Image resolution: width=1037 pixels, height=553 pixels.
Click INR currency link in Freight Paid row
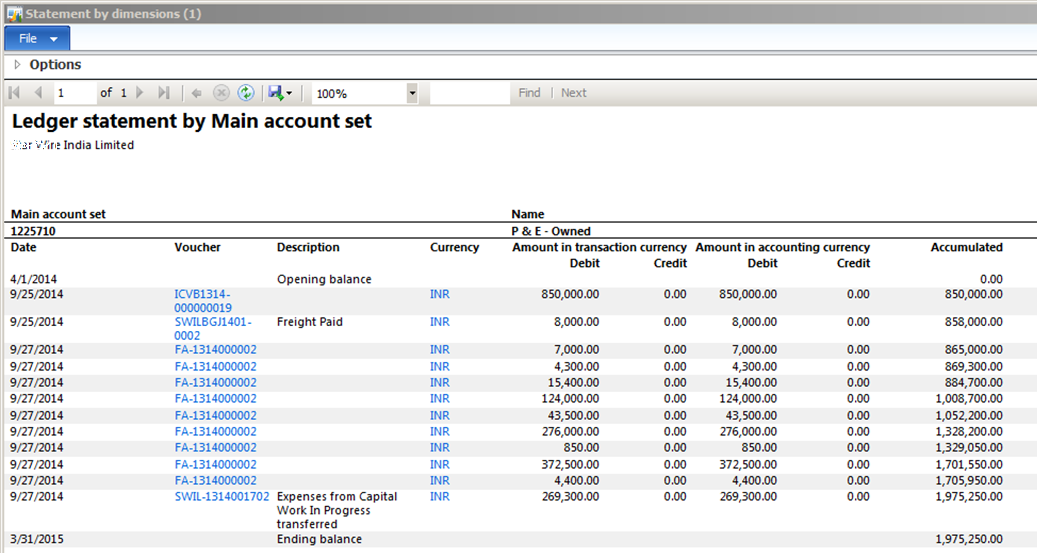440,322
